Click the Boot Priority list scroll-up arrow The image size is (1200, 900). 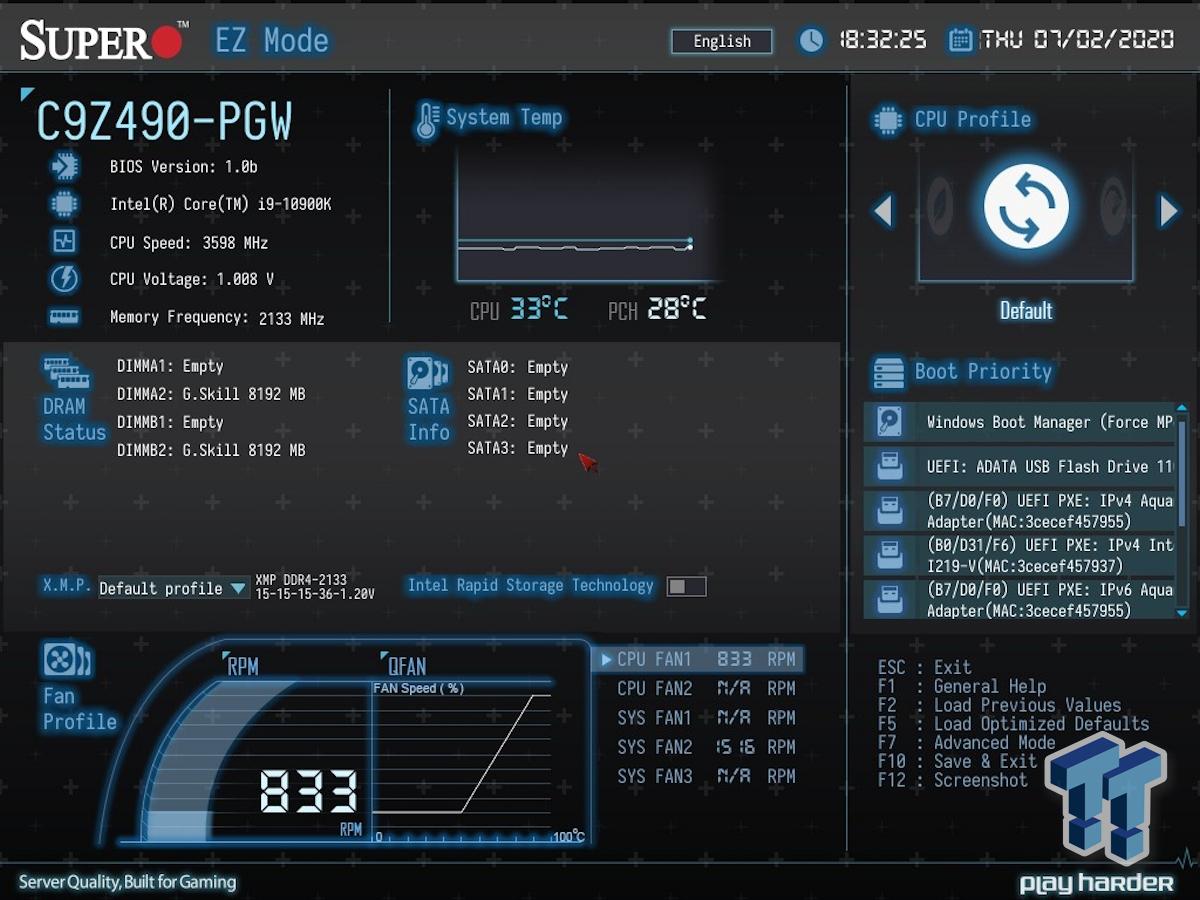1182,409
